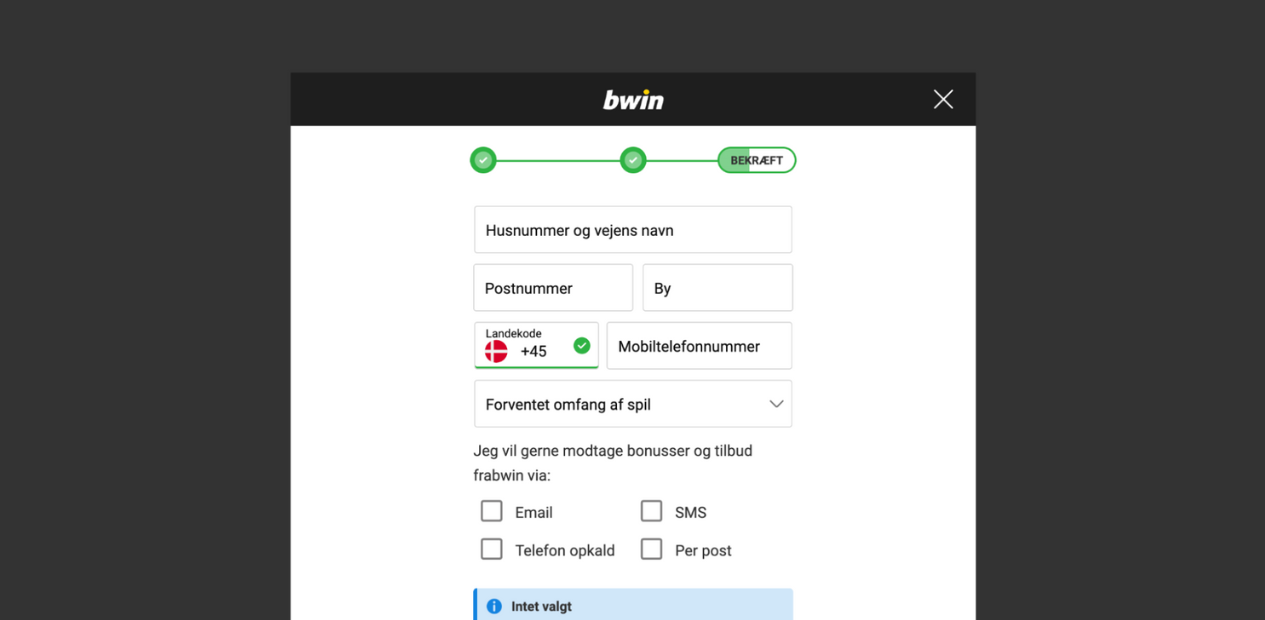The height and width of the screenshot is (620, 1265).
Task: Open the Landekode +45 country code selector
Action: pyautogui.click(x=536, y=345)
